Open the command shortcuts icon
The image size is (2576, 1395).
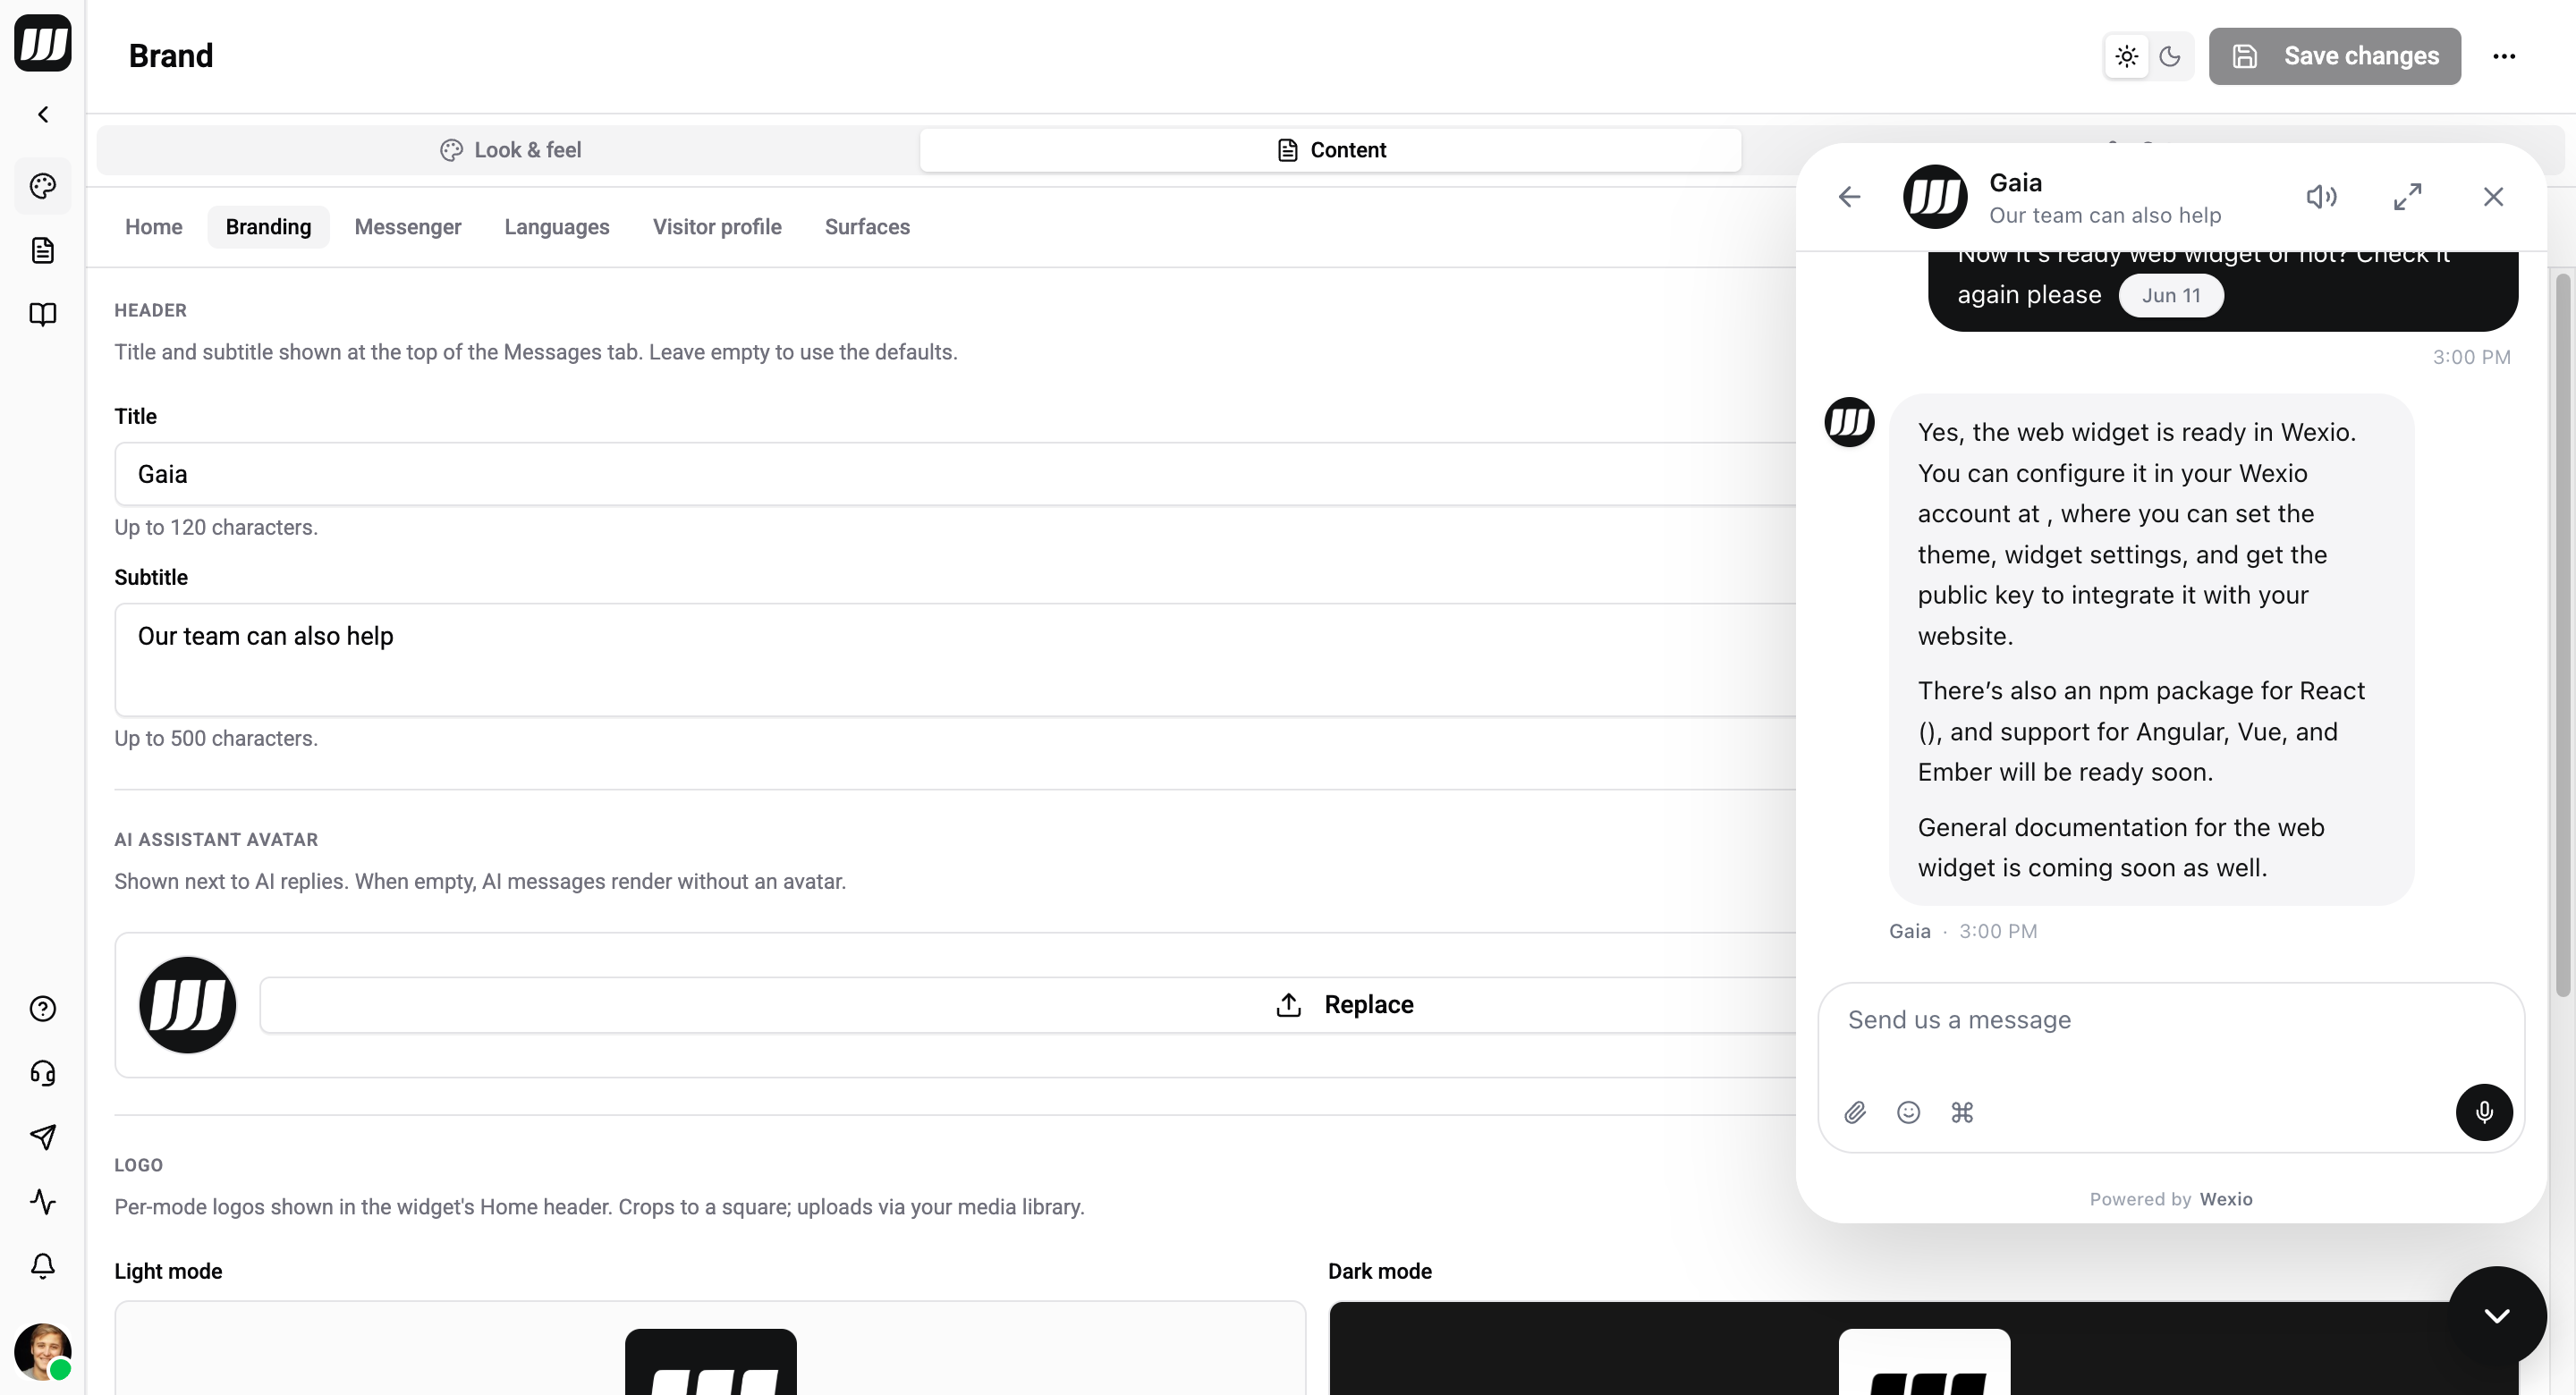point(1962,1113)
